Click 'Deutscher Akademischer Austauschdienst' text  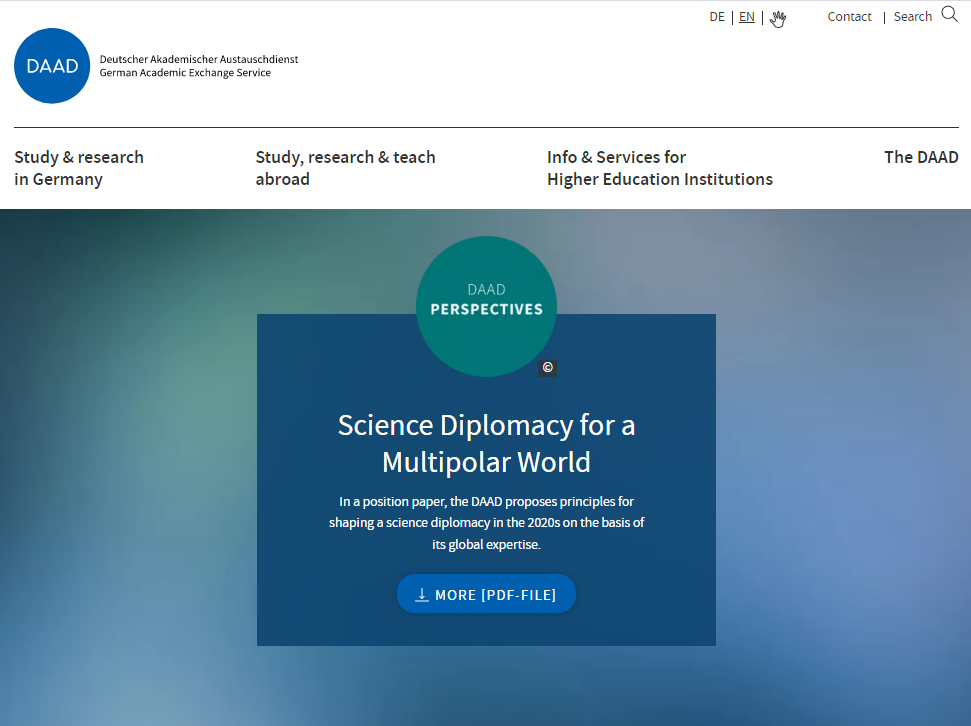(x=199, y=59)
